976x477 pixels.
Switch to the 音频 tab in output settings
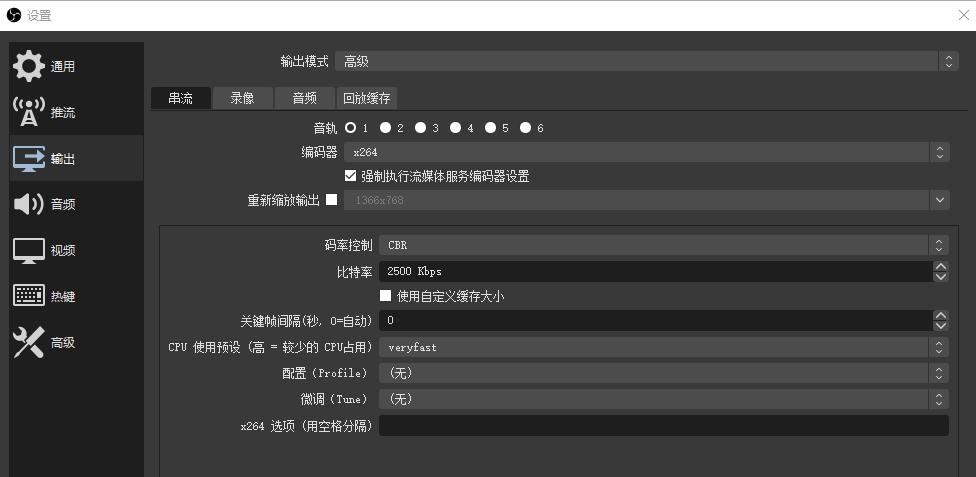304,98
